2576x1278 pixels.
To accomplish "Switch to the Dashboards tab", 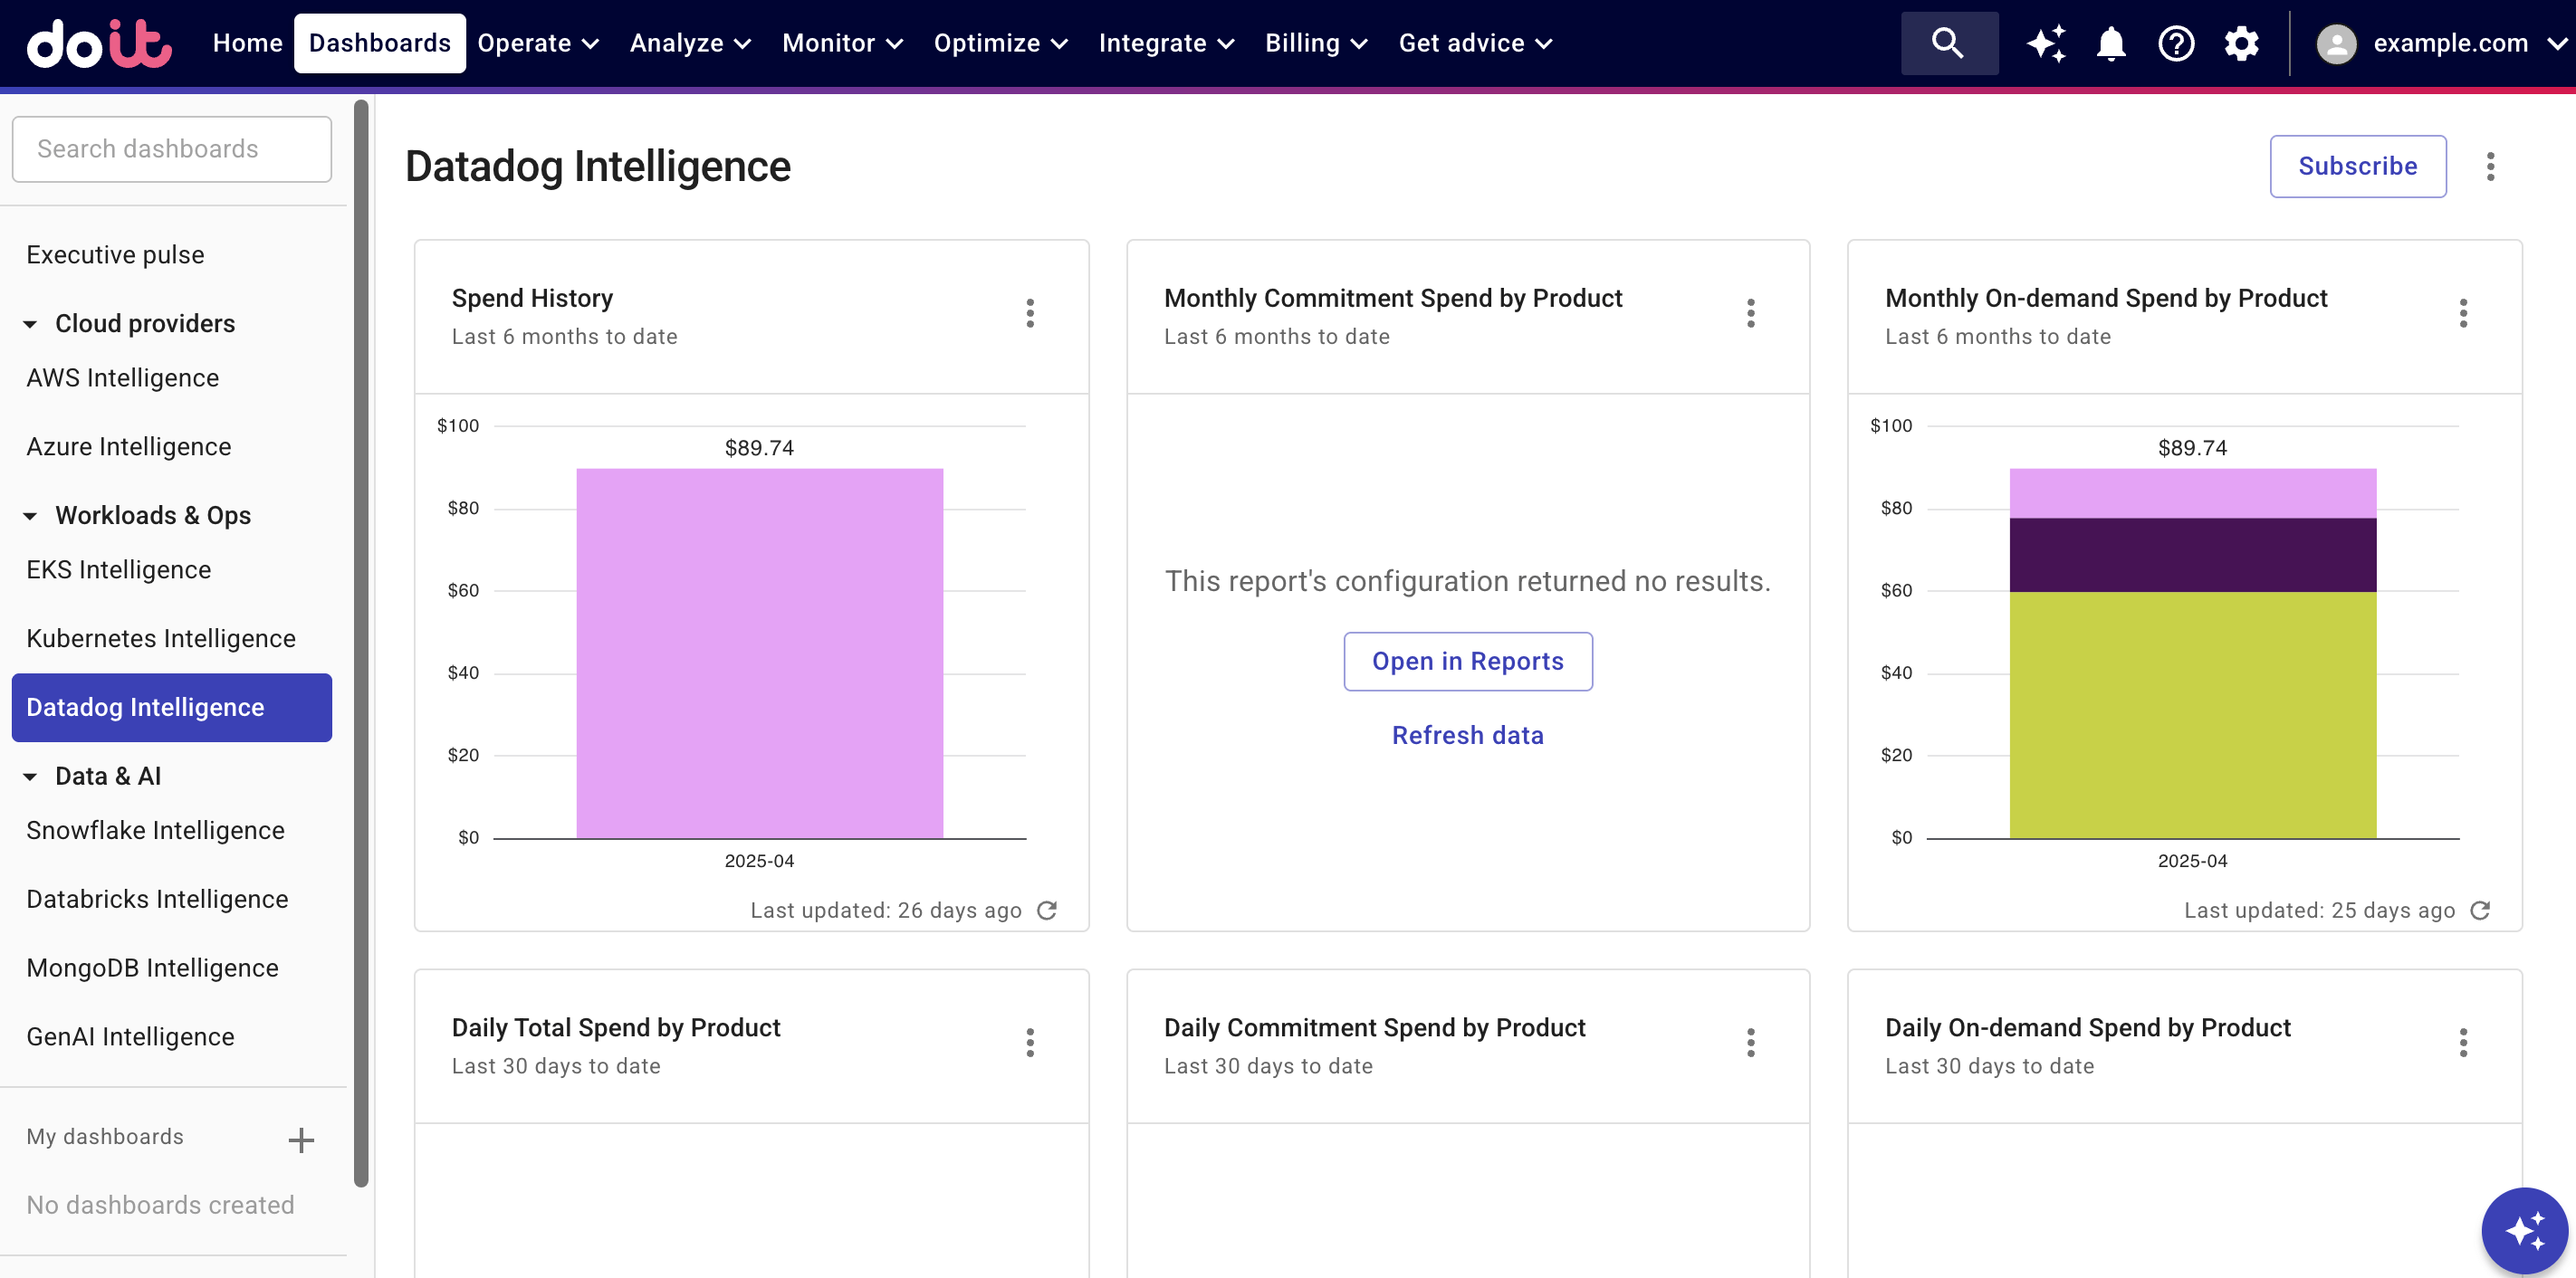I will 379,43.
